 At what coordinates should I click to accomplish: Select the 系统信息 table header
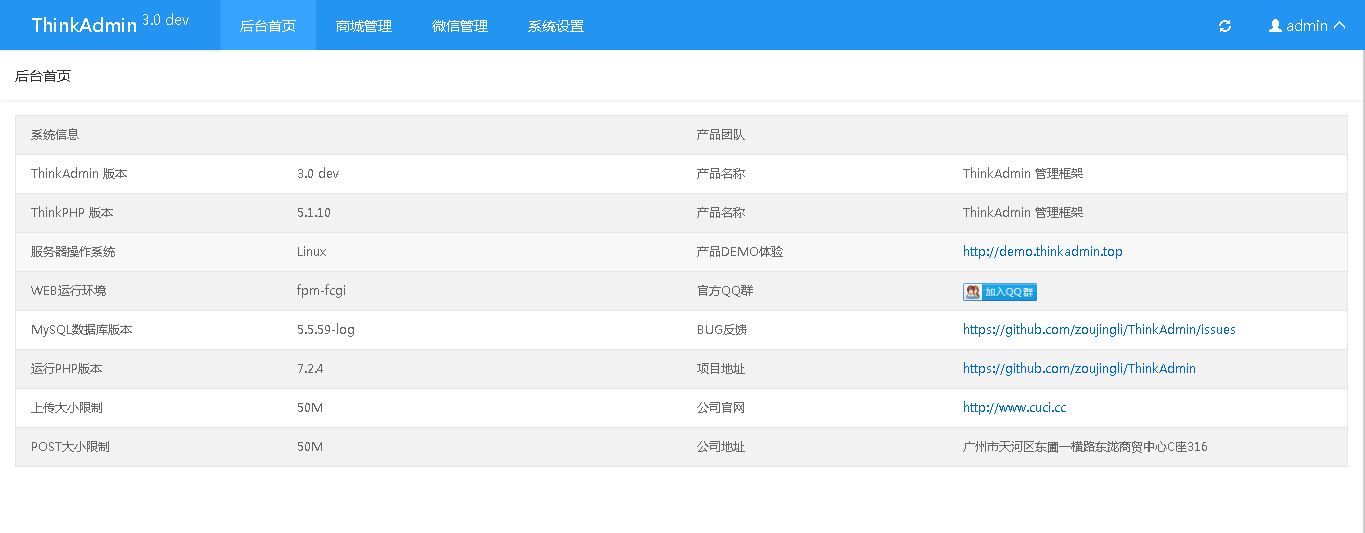pyautogui.click(x=55, y=135)
